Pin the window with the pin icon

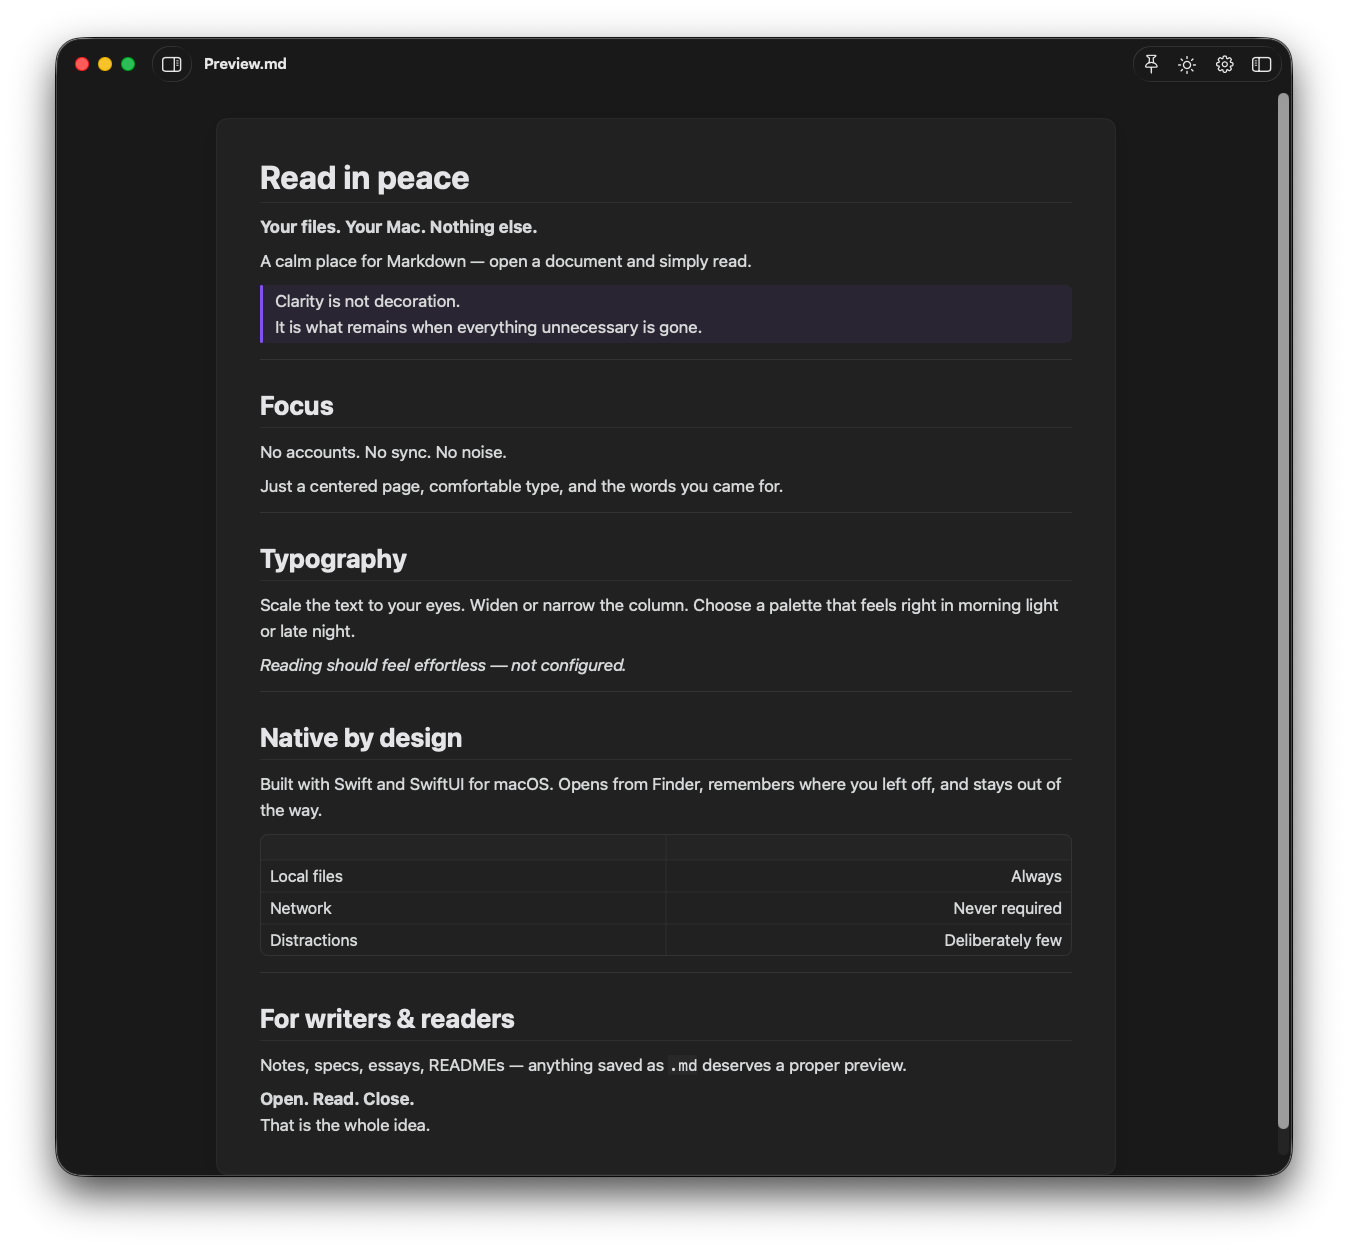(x=1151, y=64)
